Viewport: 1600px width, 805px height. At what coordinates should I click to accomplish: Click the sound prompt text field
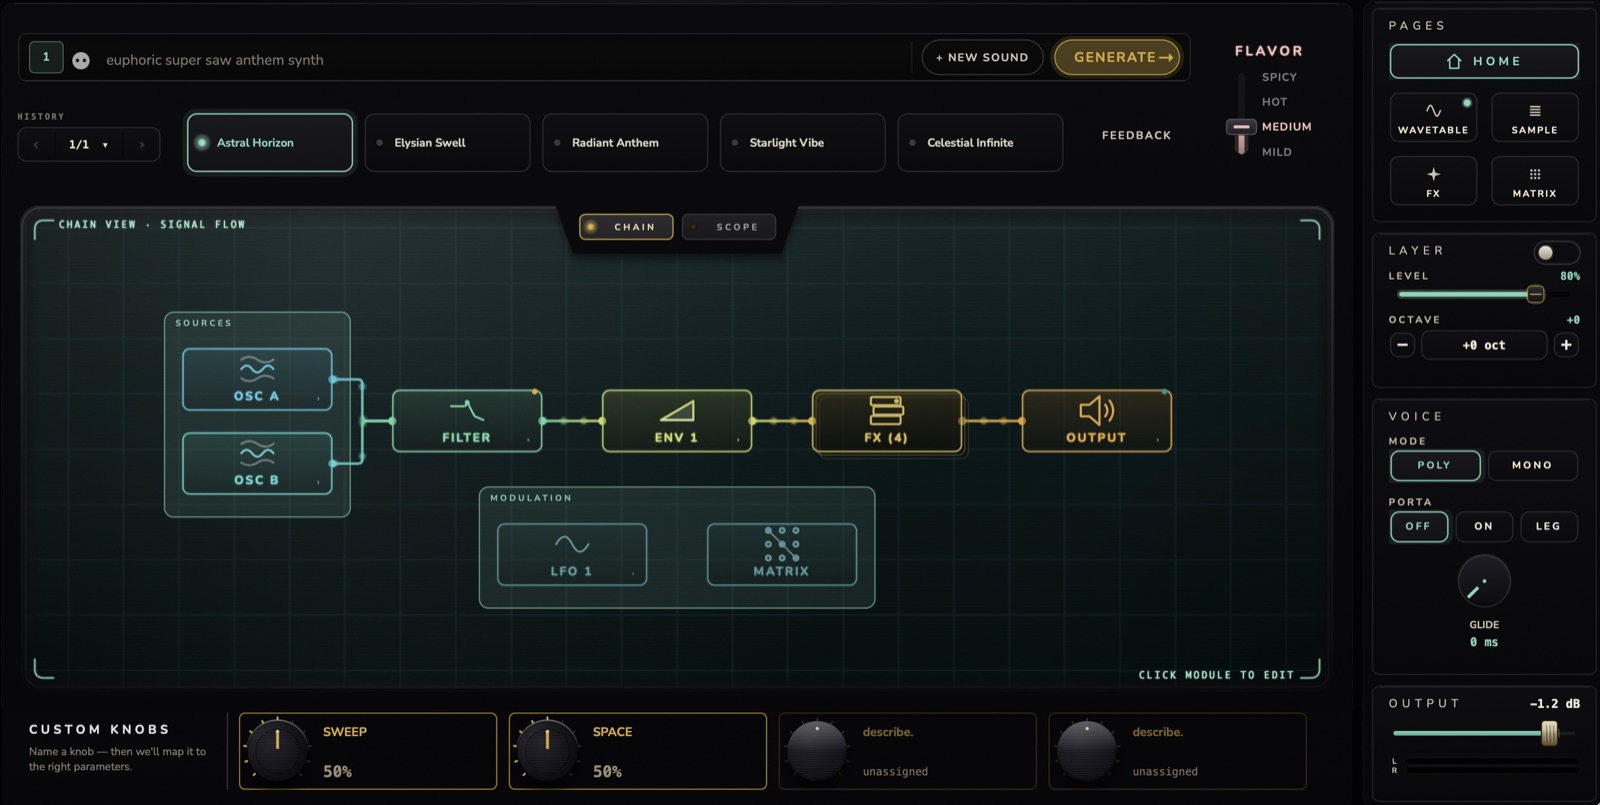(505, 60)
